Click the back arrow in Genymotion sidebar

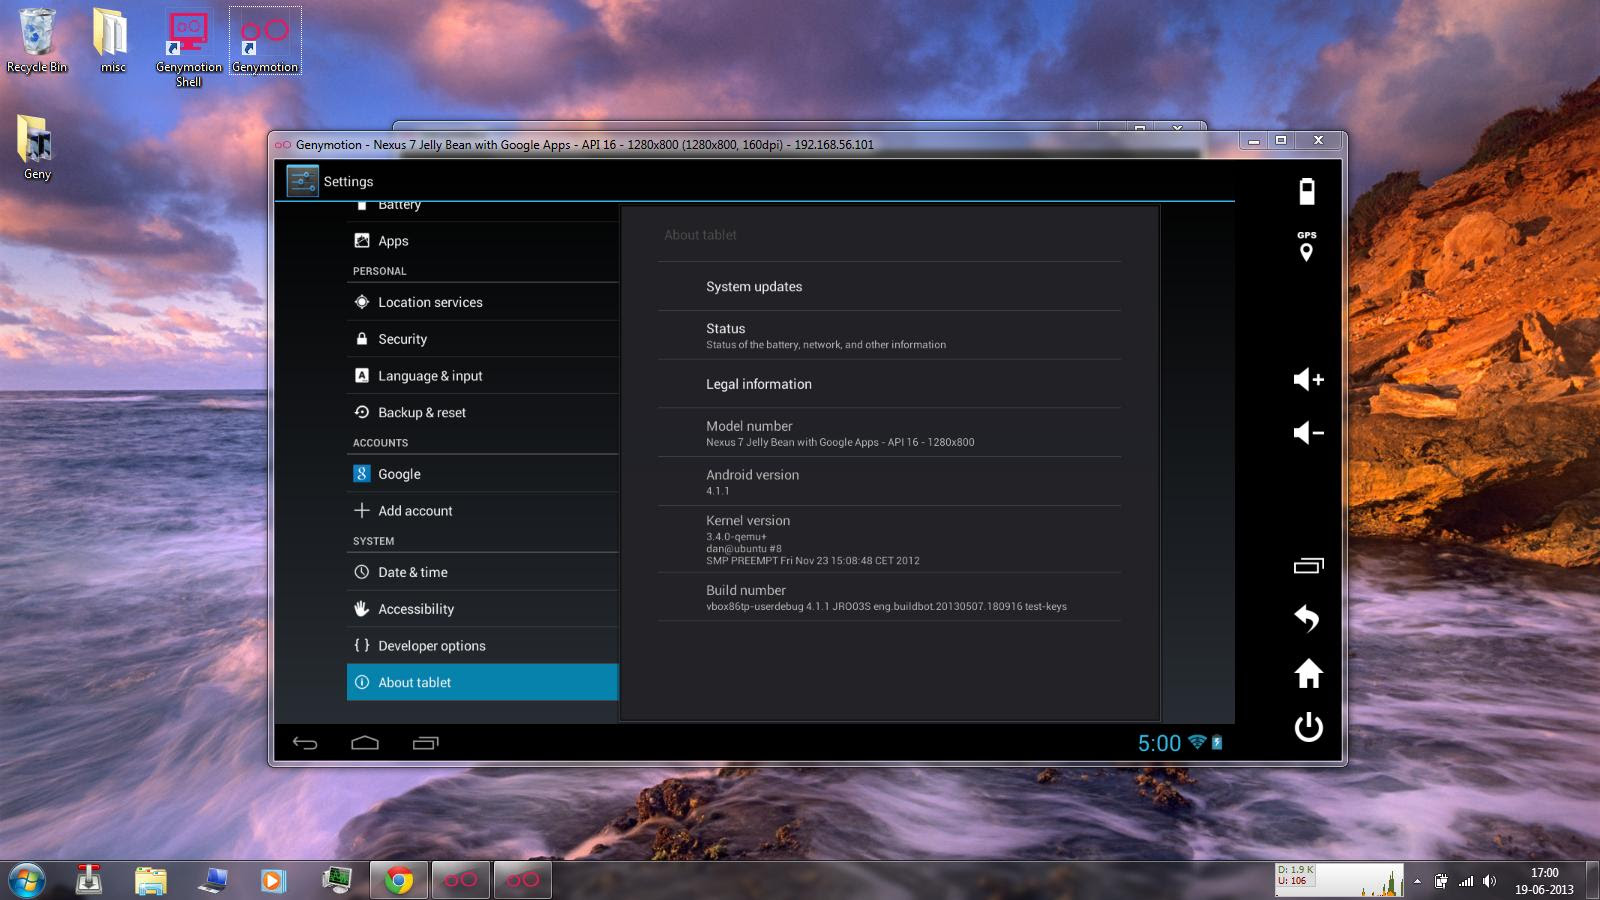[x=1307, y=619]
